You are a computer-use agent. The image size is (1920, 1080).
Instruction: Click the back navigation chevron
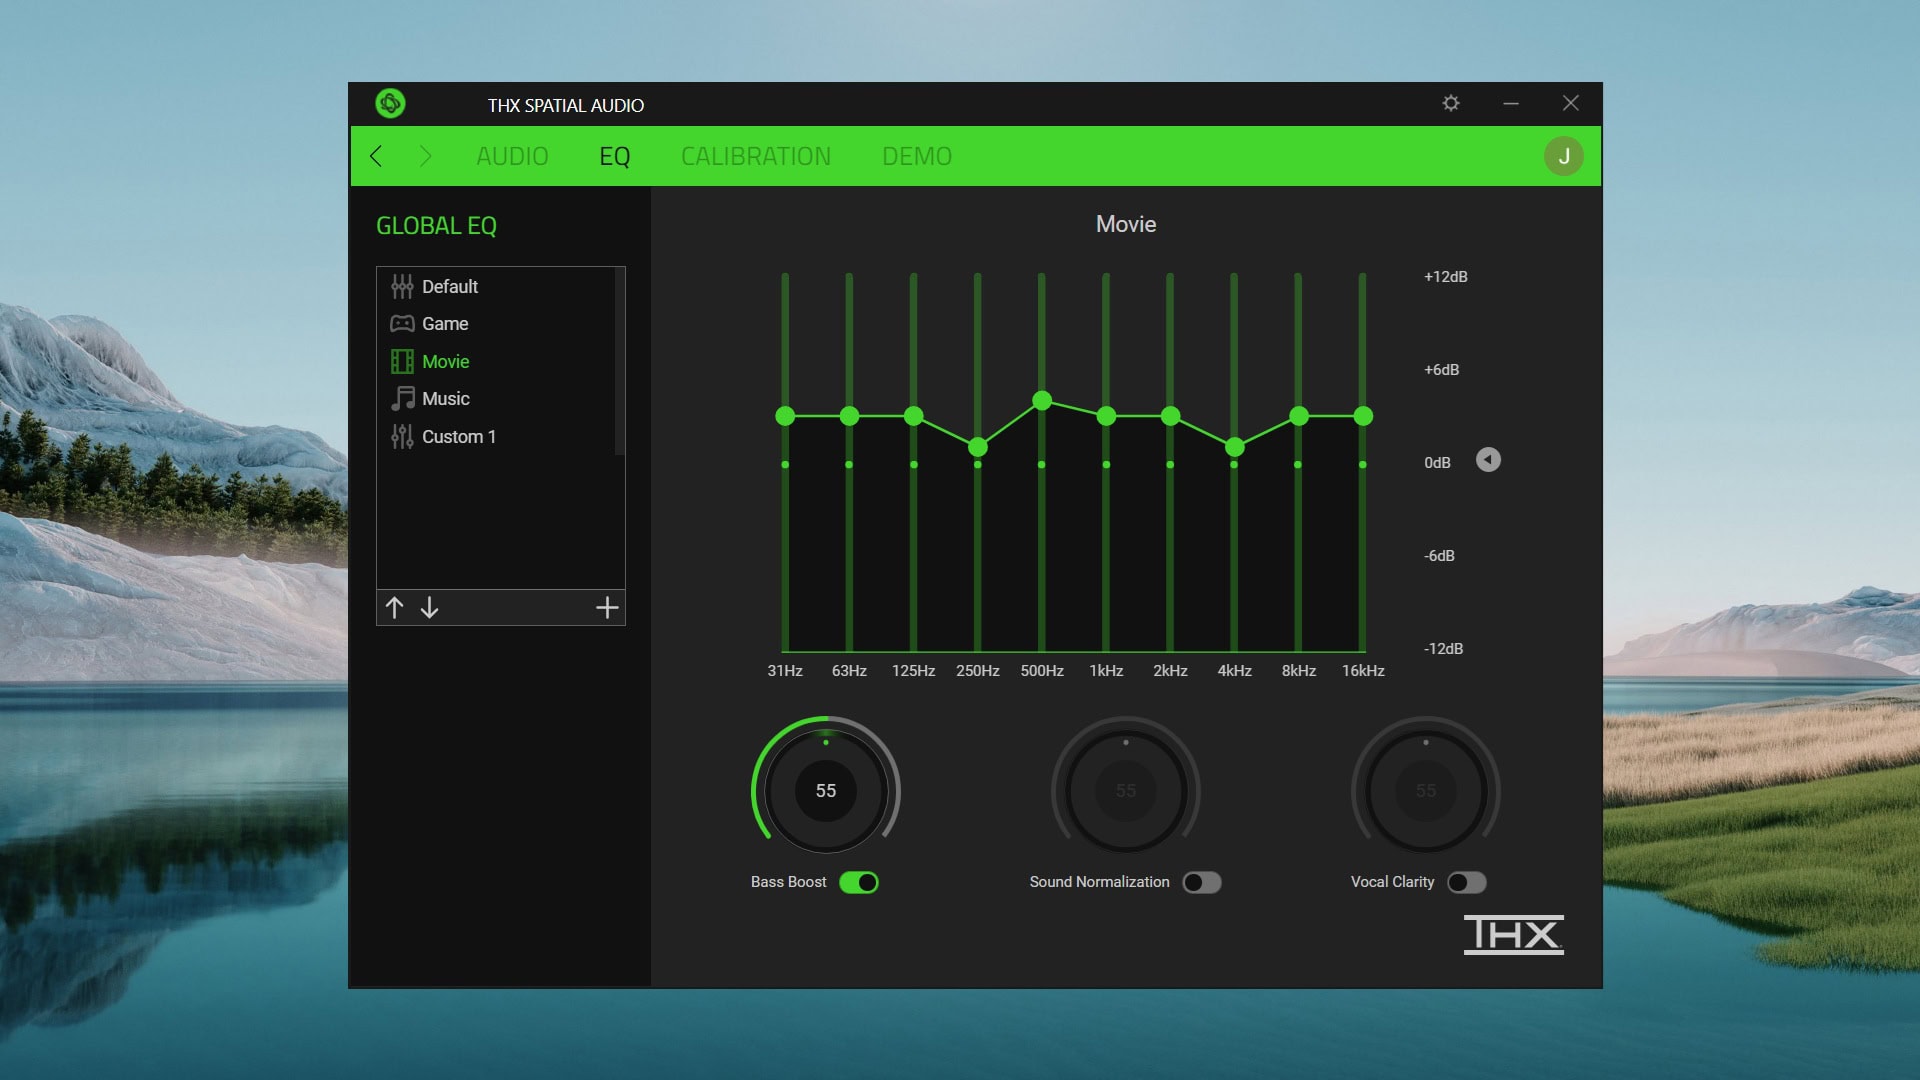(x=377, y=156)
